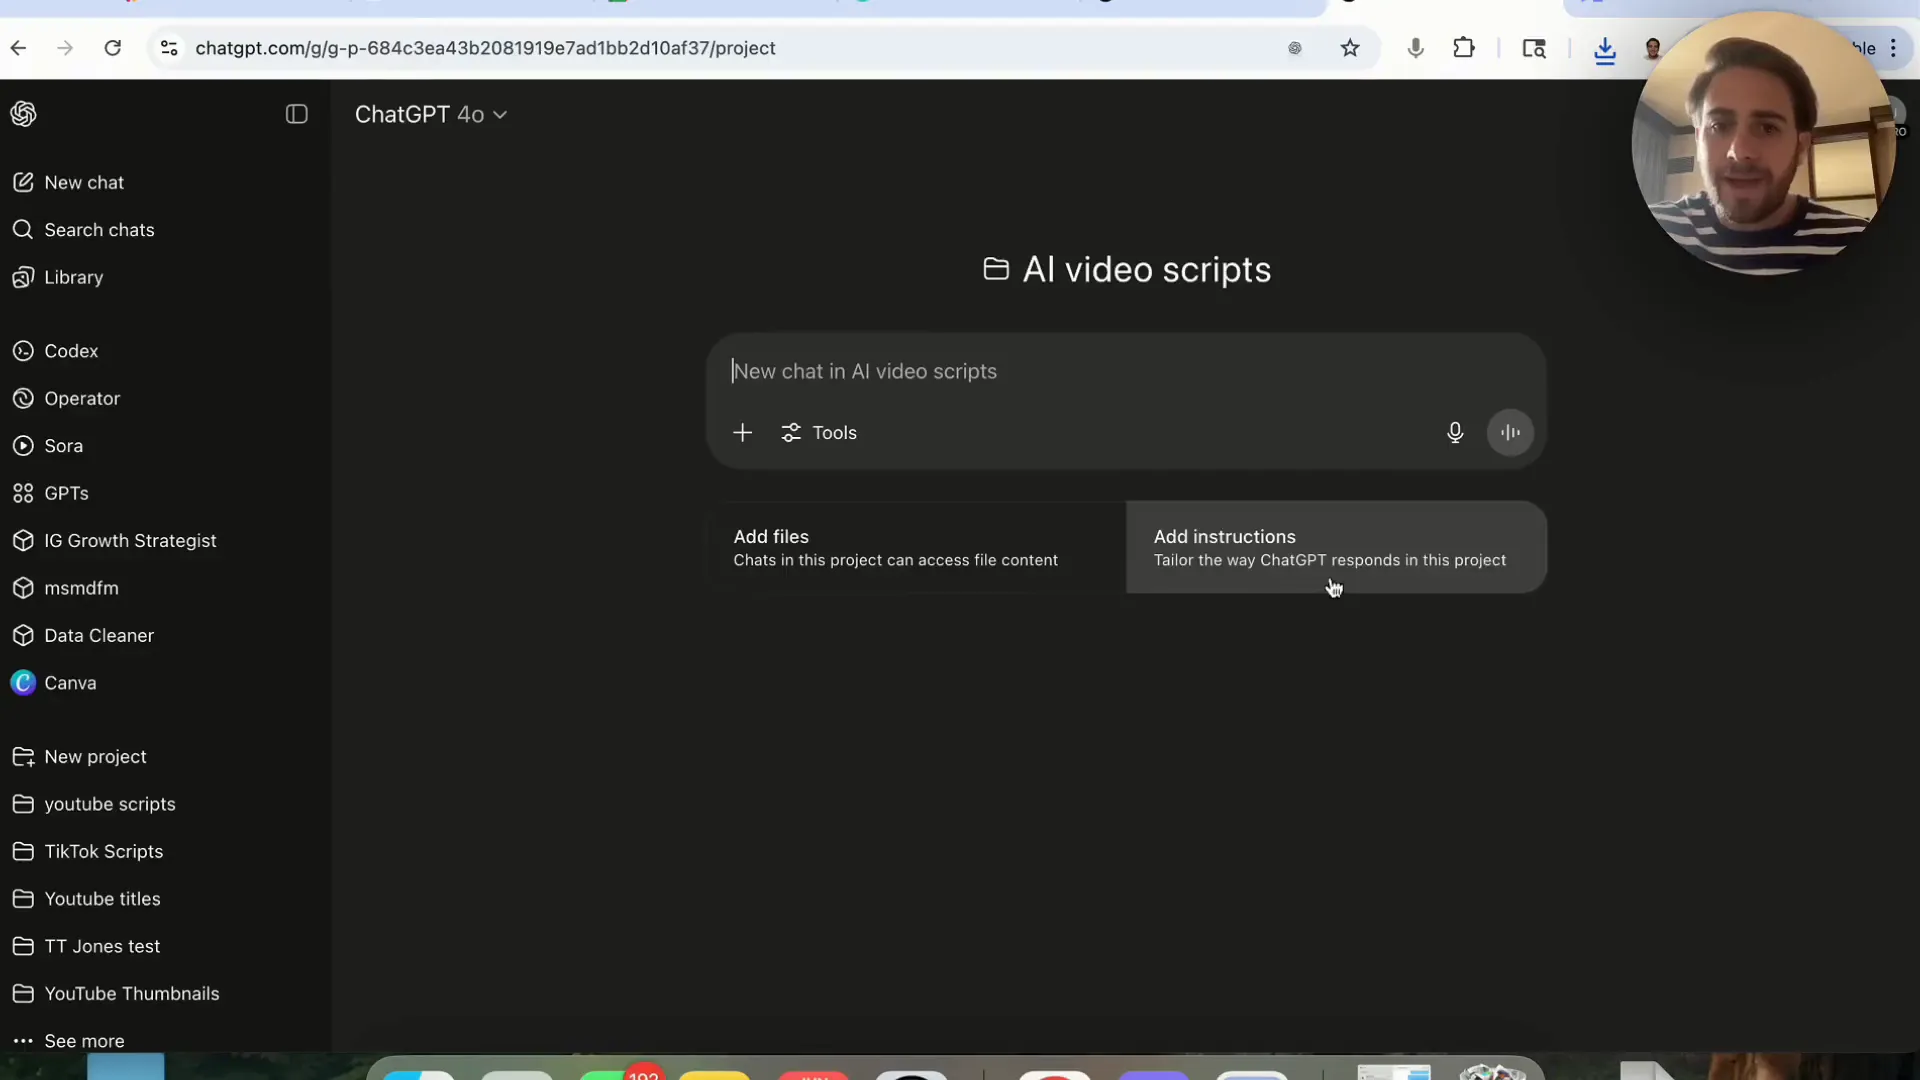
Task: Open browser Downloads
Action: [x=1605, y=50]
